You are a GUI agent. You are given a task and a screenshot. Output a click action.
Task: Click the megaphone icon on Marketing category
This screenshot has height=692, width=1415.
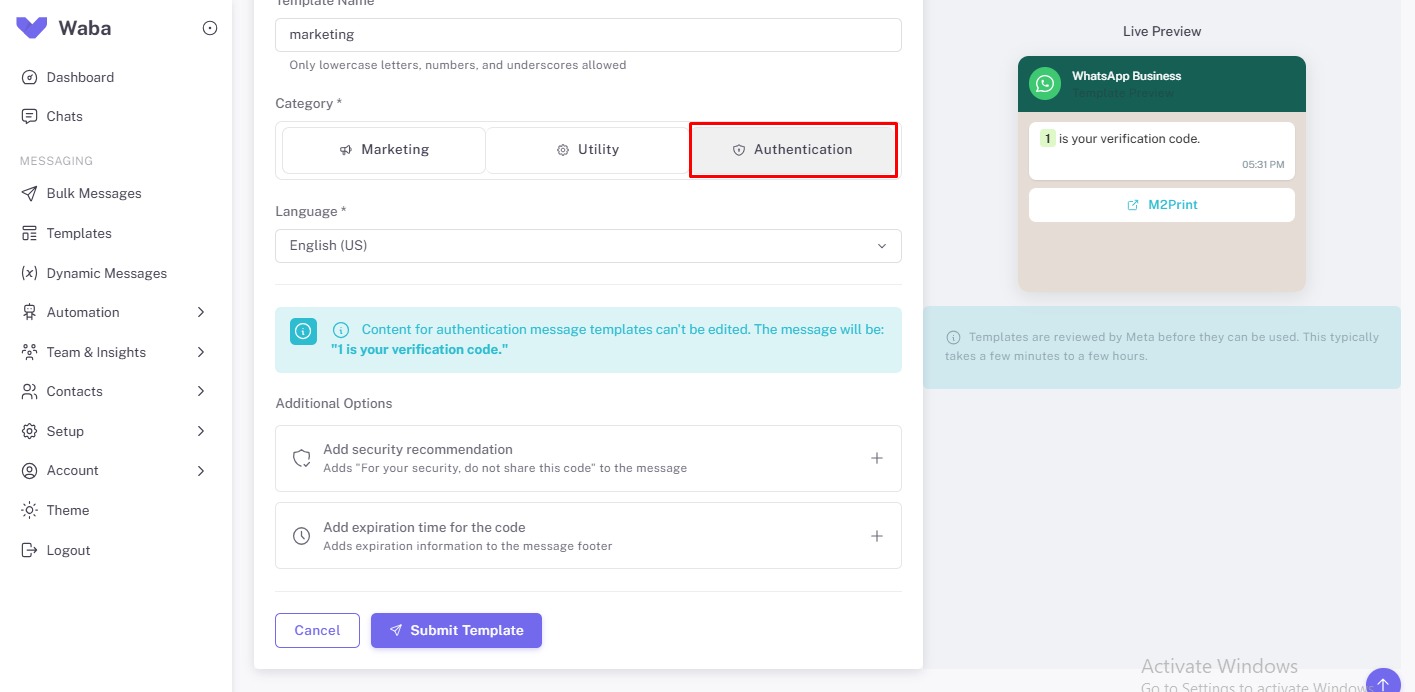[x=344, y=149]
